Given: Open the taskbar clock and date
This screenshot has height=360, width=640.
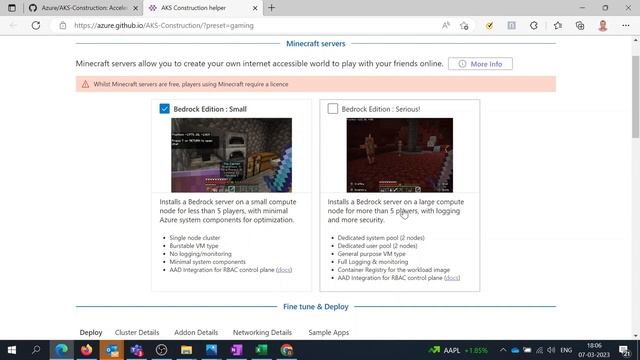Looking at the screenshot, I should (x=594, y=350).
